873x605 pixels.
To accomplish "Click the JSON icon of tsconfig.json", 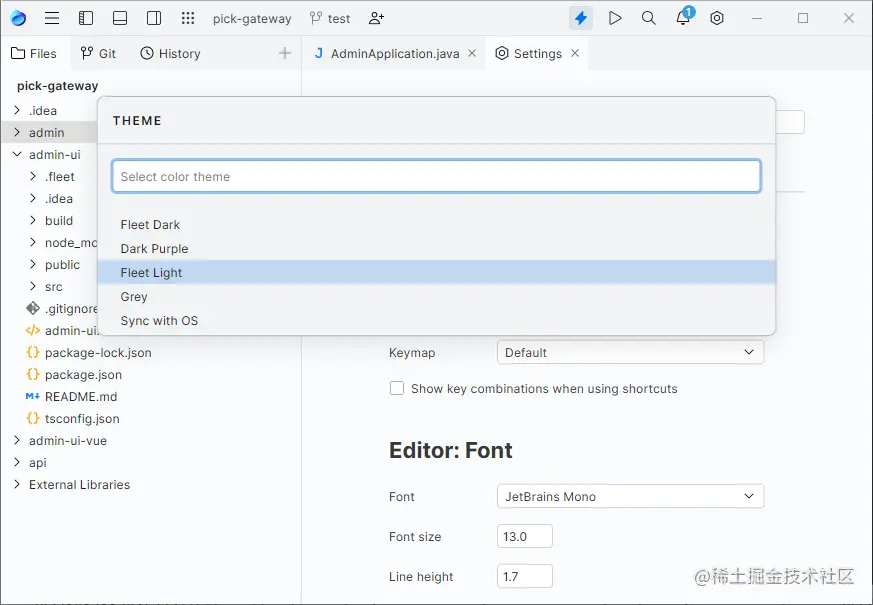I will click(33, 419).
